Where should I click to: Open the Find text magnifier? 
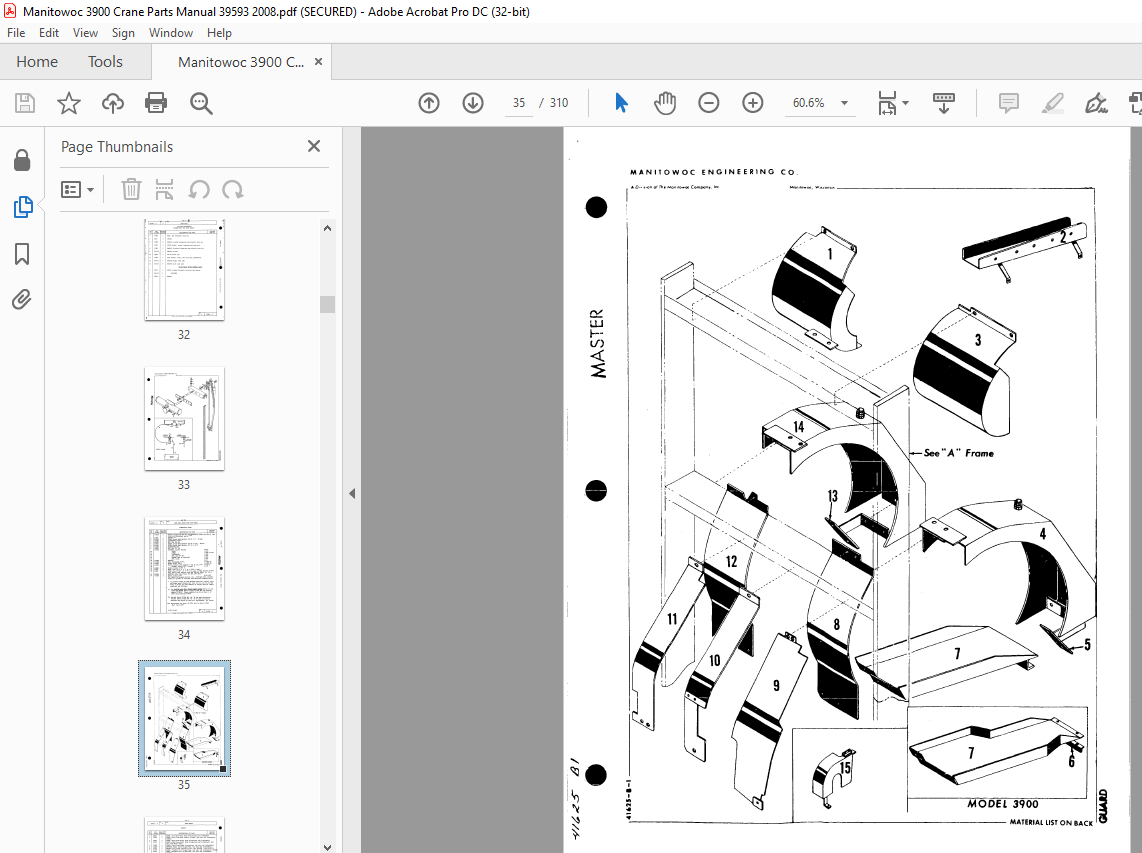pyautogui.click(x=201, y=103)
